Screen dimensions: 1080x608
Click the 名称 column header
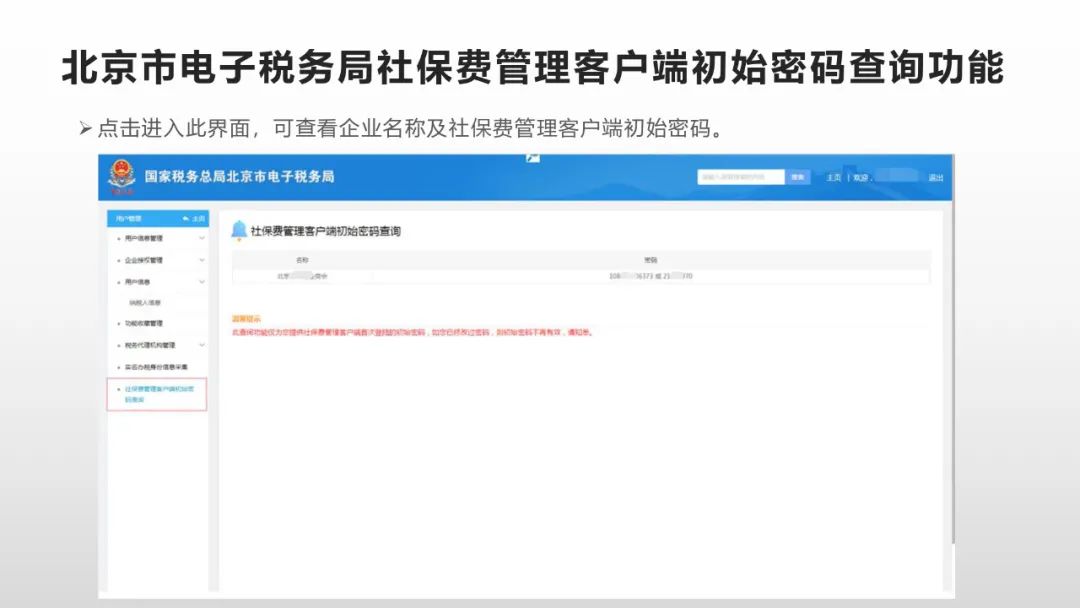coord(302,260)
